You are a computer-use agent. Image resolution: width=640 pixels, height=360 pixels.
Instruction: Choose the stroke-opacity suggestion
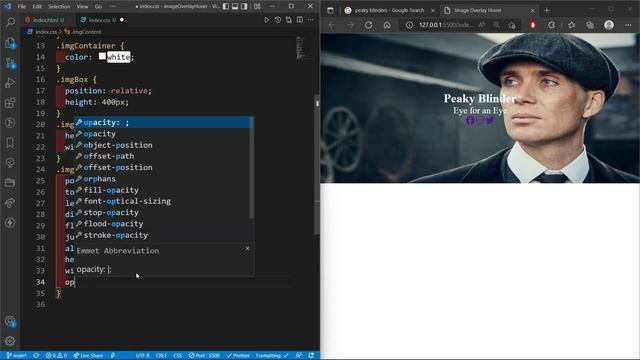[x=164, y=235]
